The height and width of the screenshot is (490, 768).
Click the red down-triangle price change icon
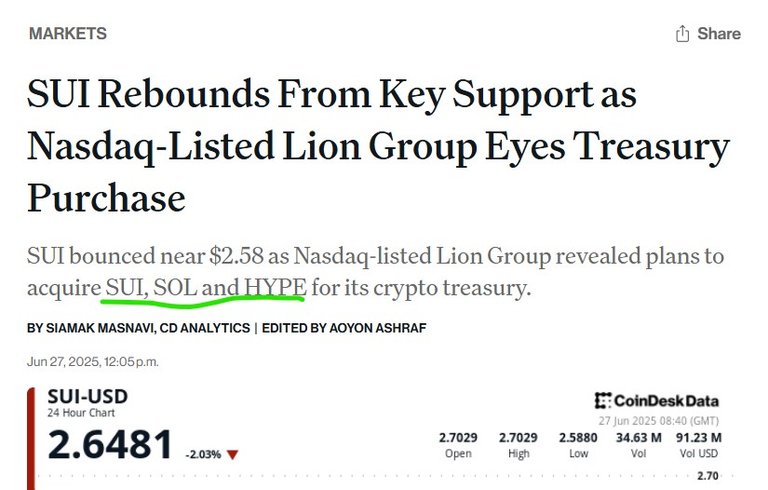click(x=232, y=455)
